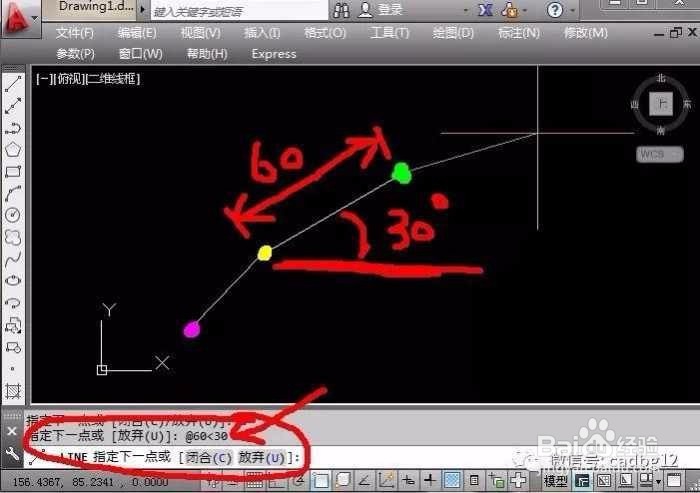Open the 工具(T) menu
700x493 pixels.
point(389,33)
